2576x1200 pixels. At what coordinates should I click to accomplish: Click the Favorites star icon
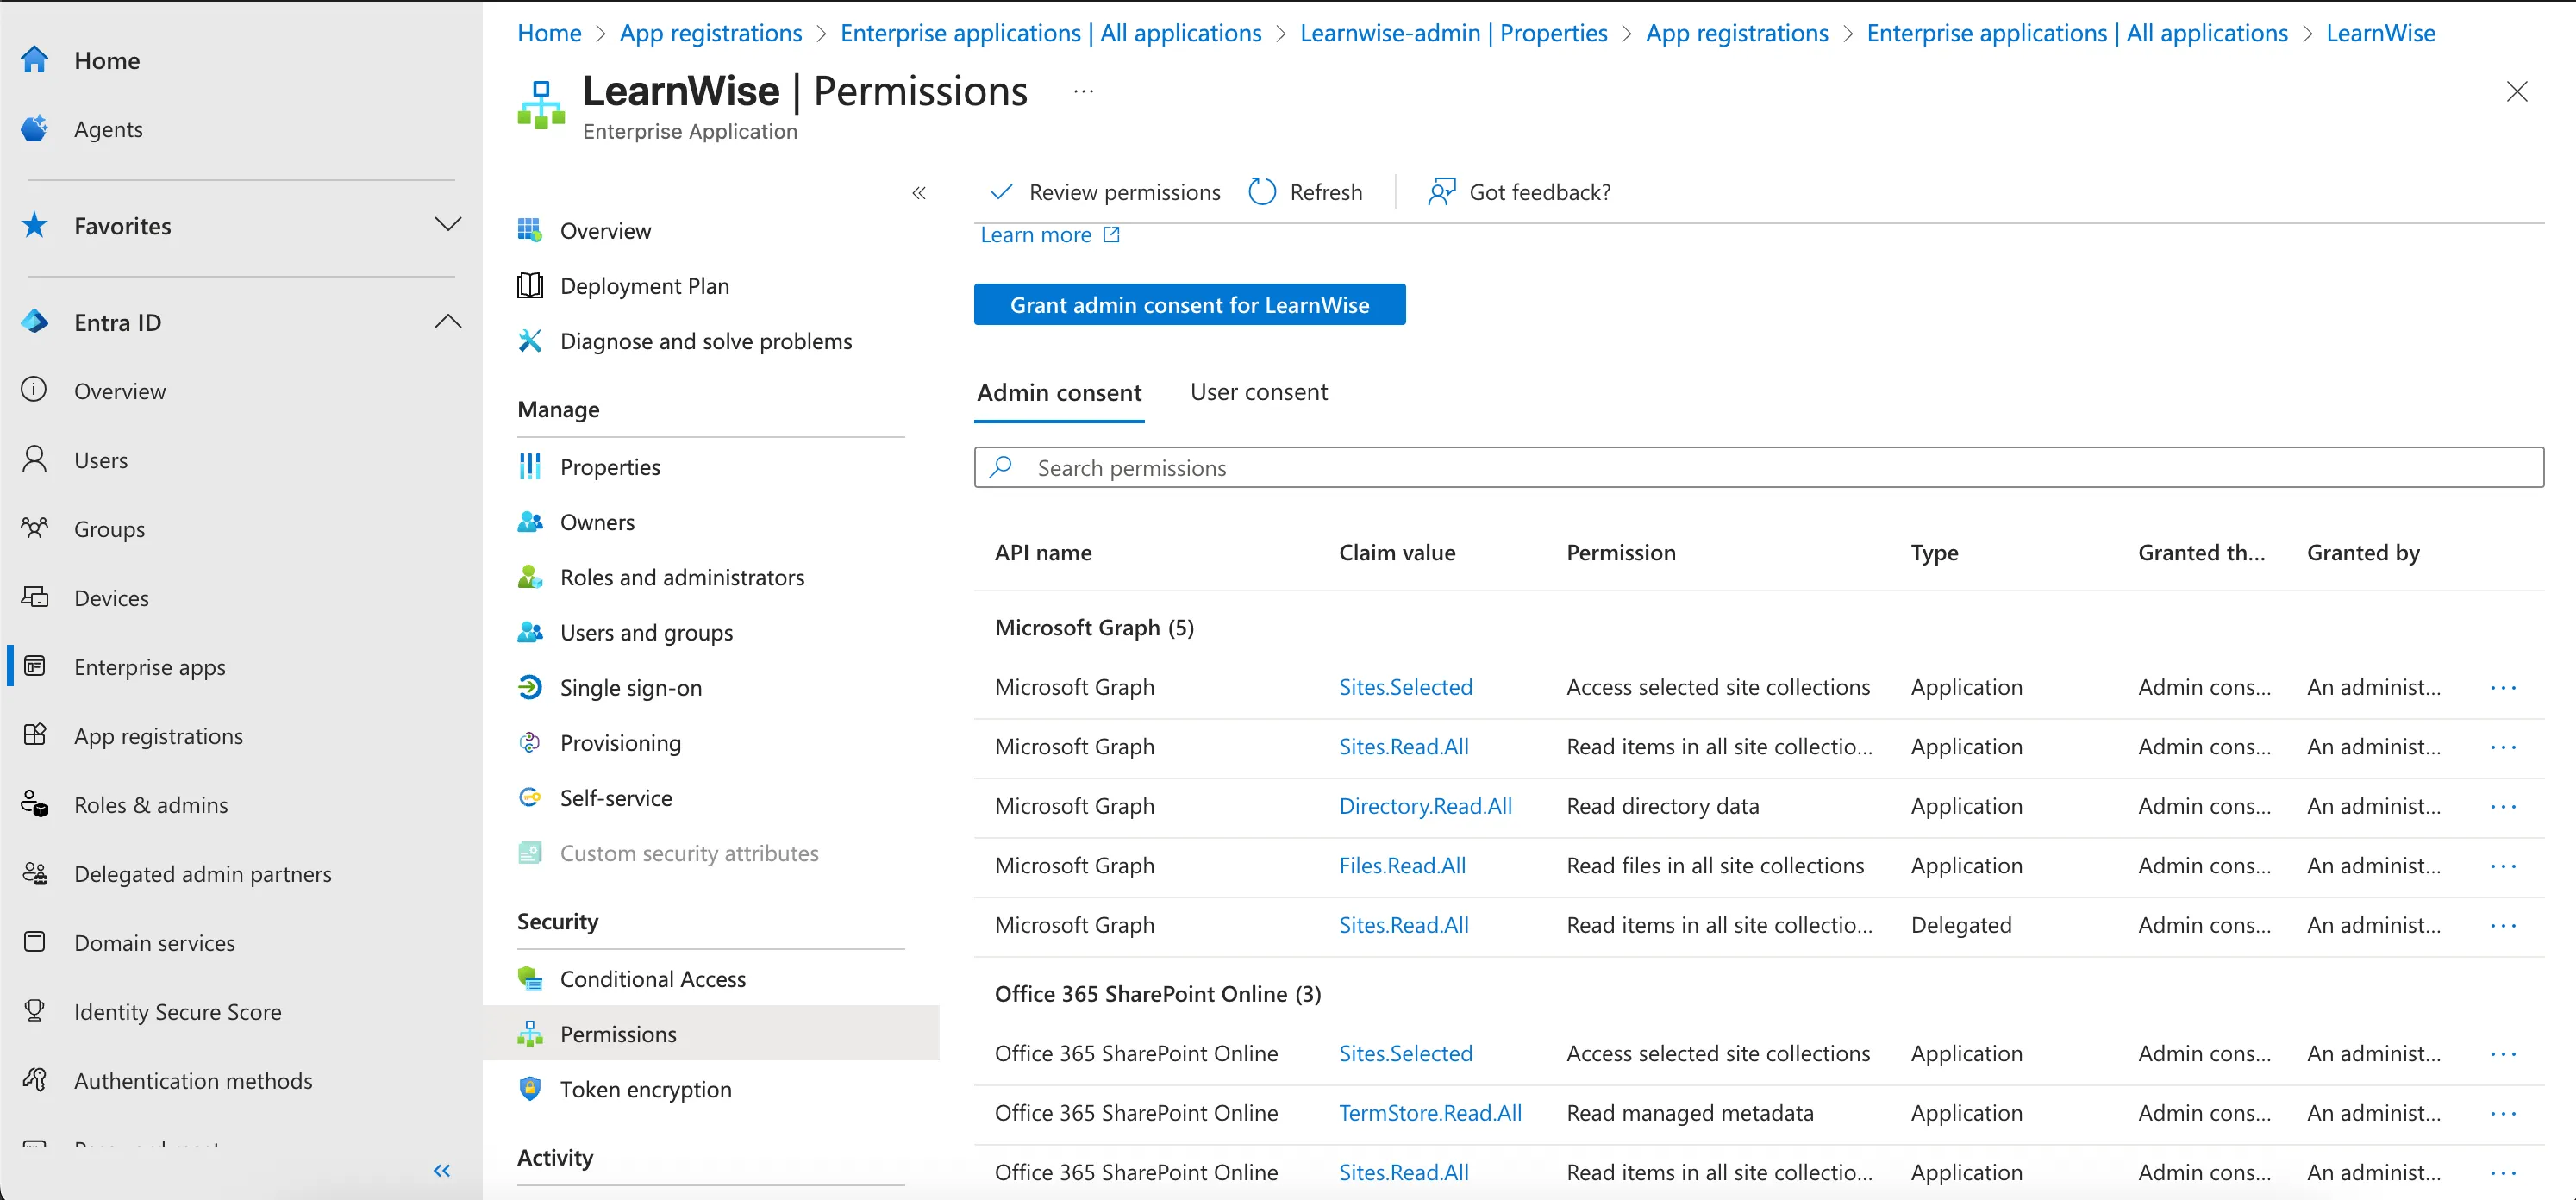pos(35,225)
